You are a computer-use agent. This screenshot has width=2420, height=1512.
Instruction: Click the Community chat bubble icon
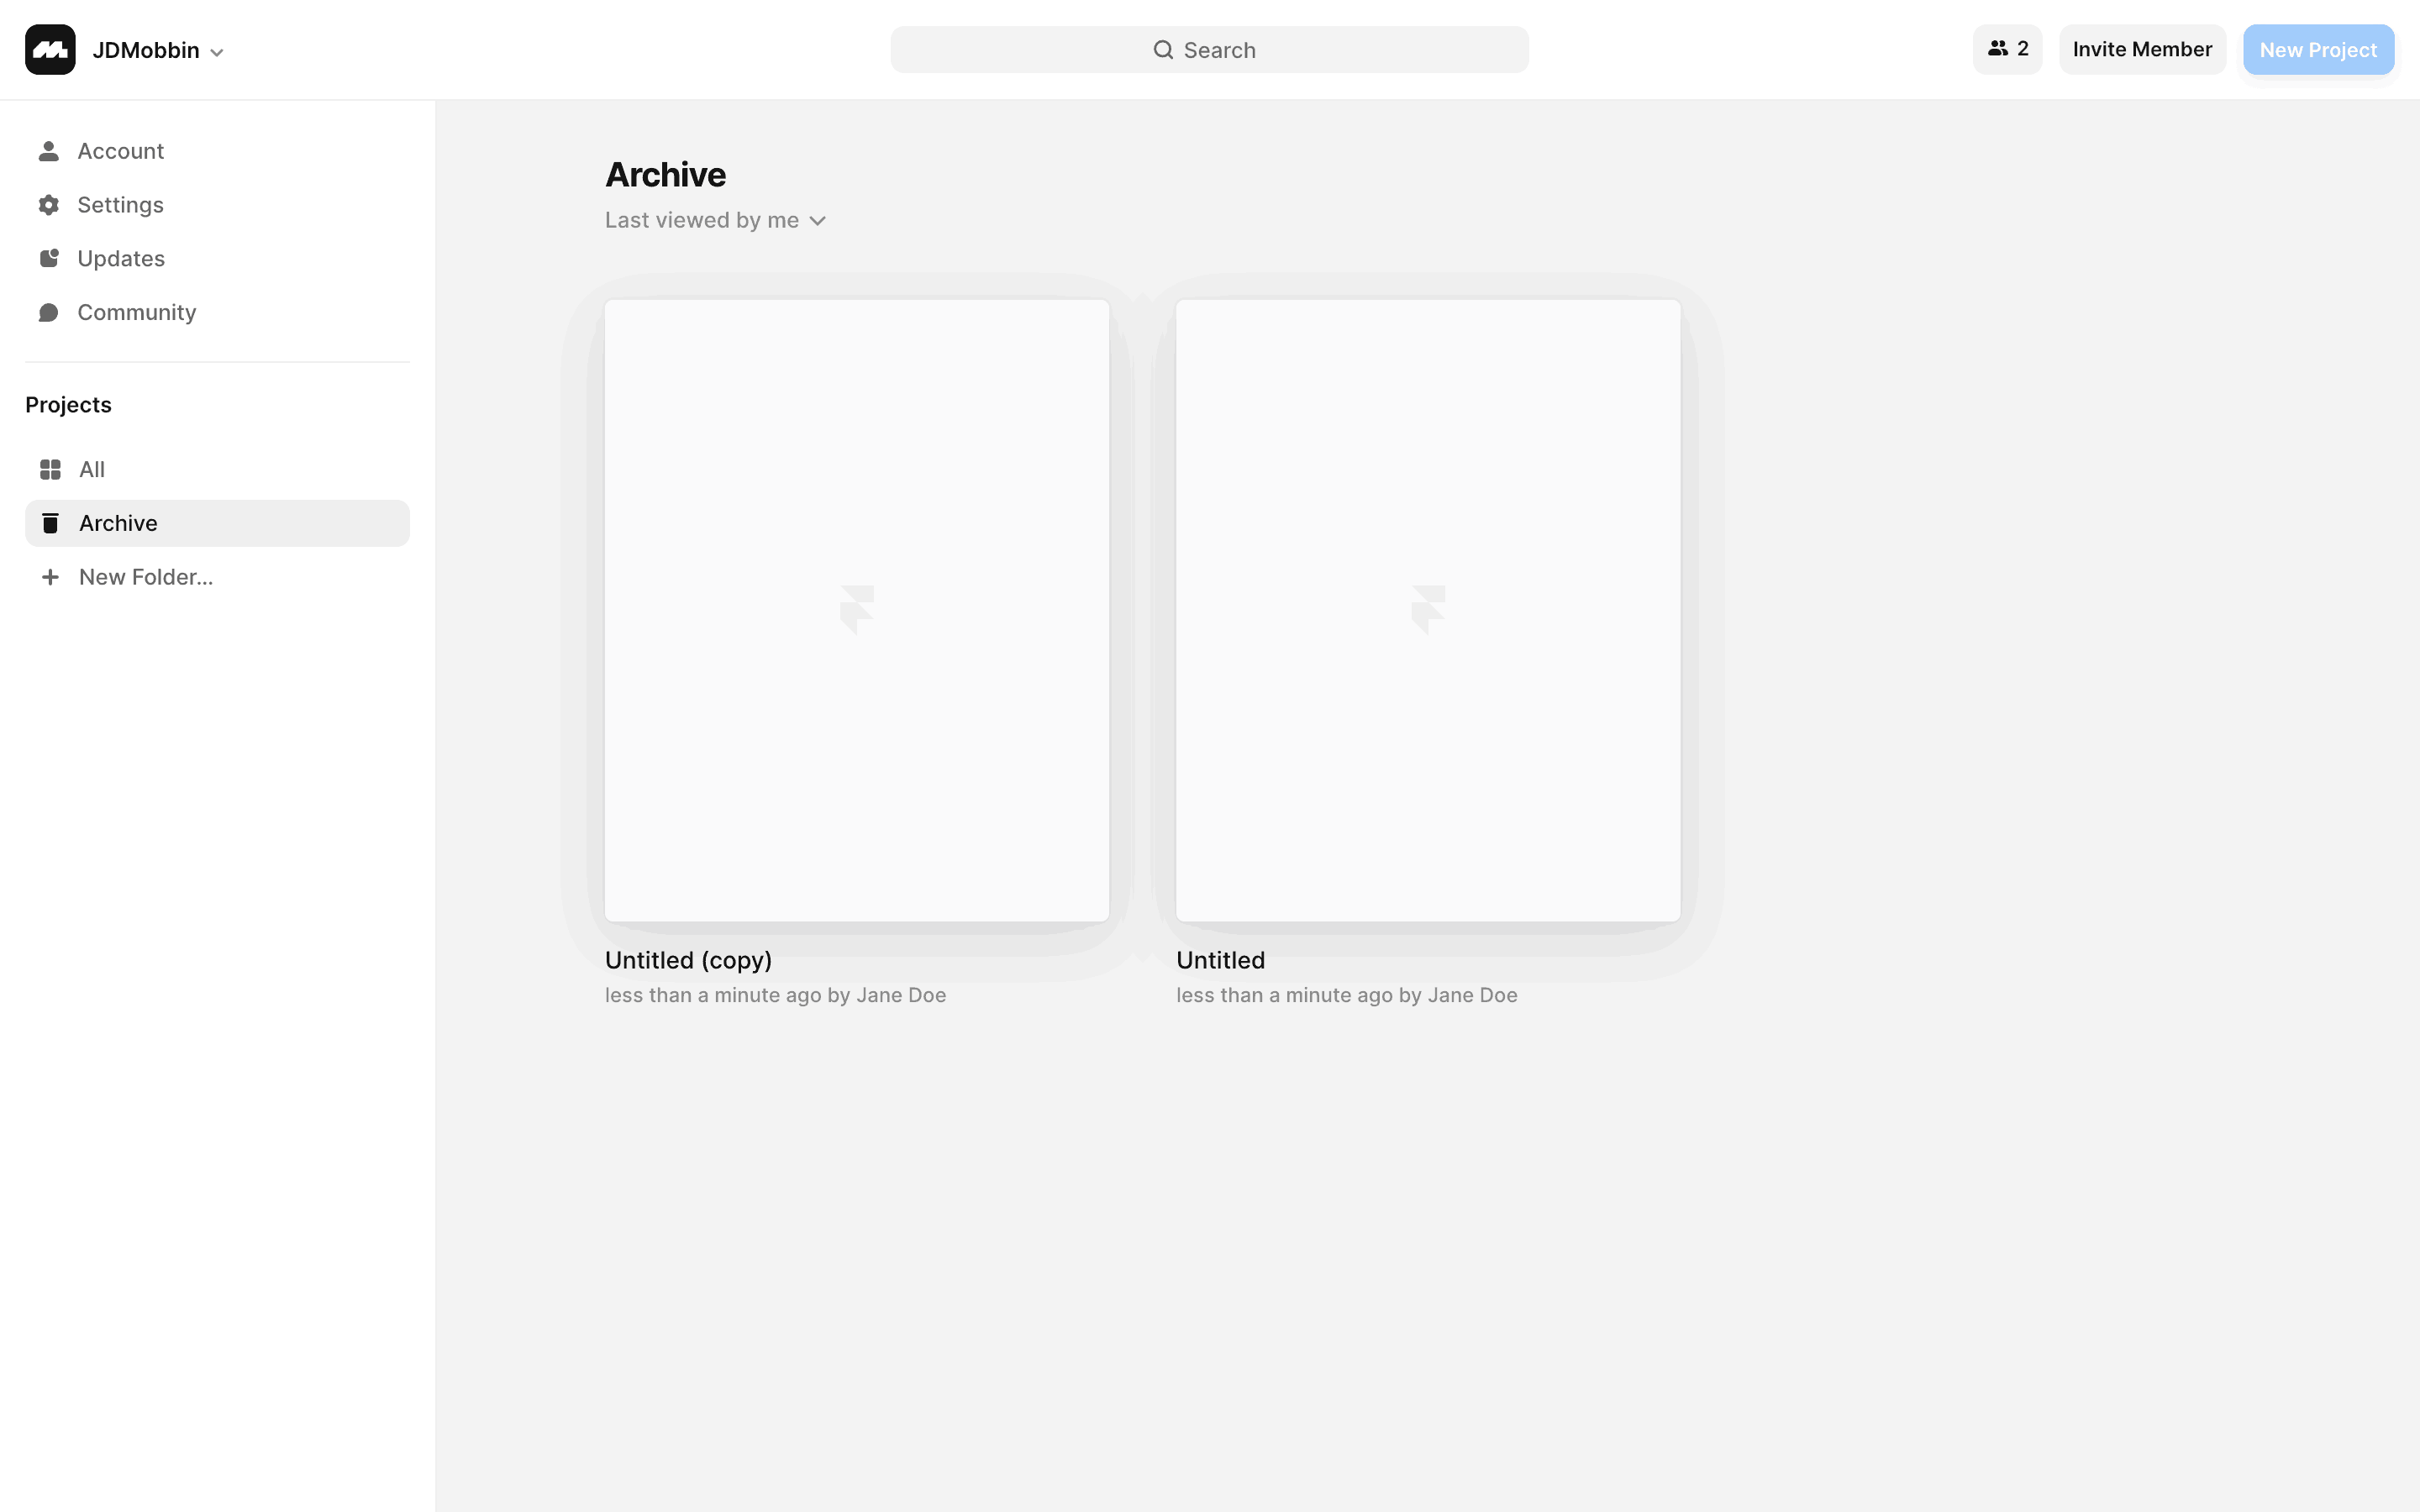point(48,312)
